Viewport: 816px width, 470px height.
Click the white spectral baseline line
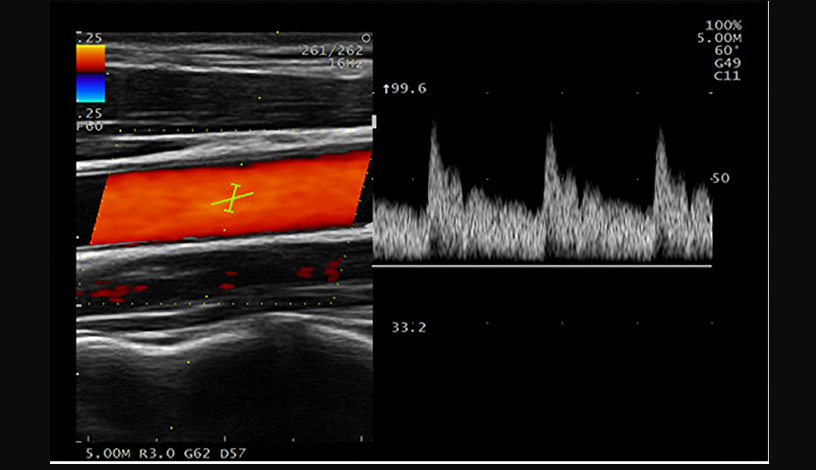pos(541,266)
